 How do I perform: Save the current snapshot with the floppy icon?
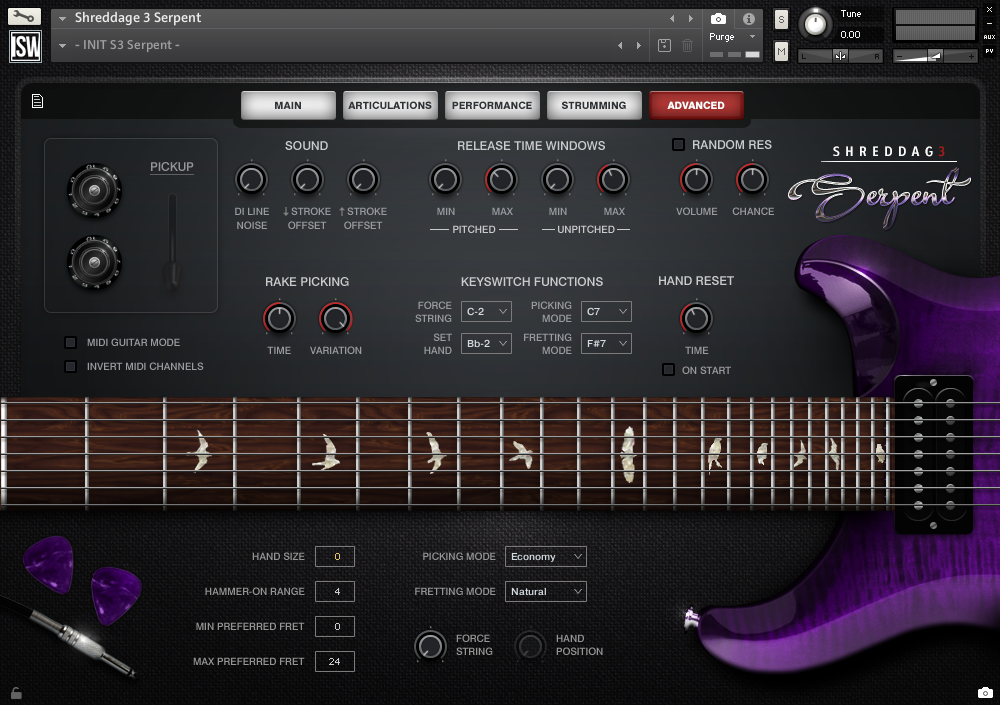(664, 44)
